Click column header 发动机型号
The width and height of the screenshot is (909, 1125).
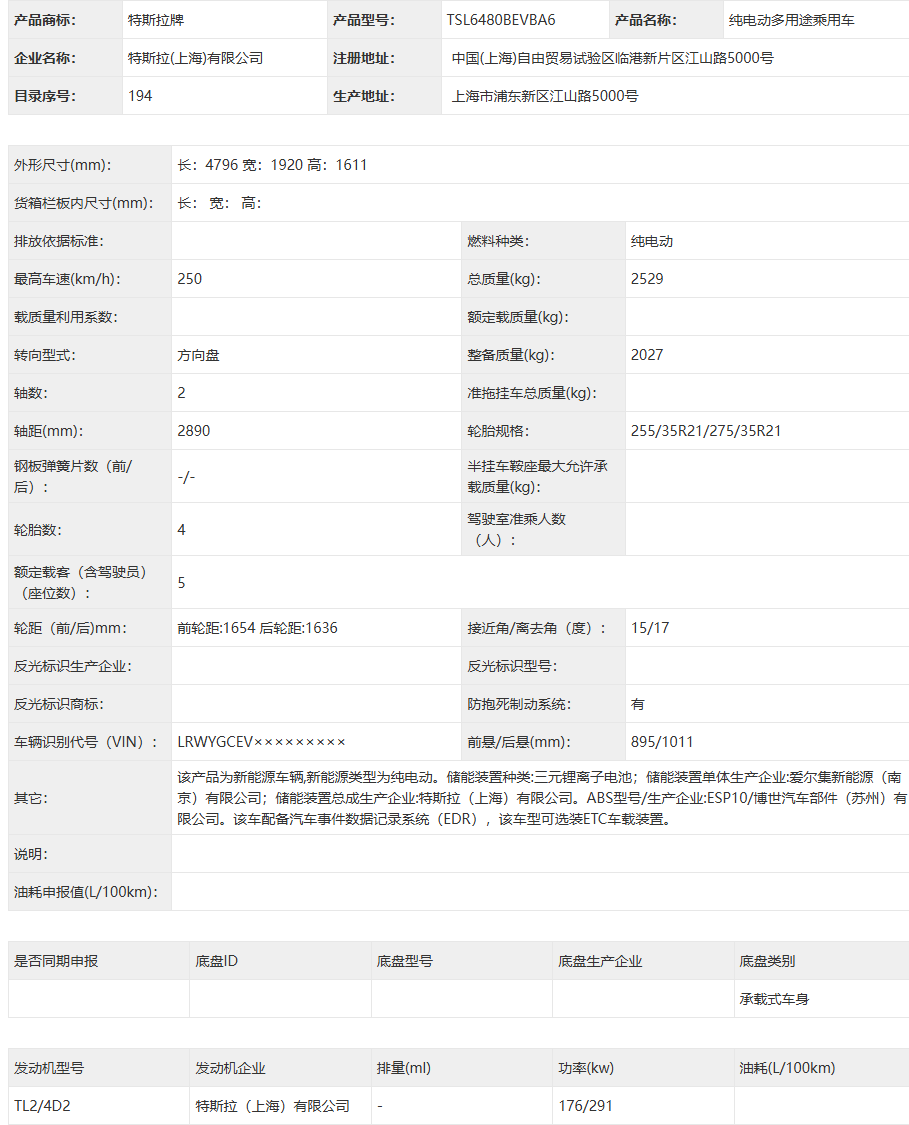[49, 1068]
